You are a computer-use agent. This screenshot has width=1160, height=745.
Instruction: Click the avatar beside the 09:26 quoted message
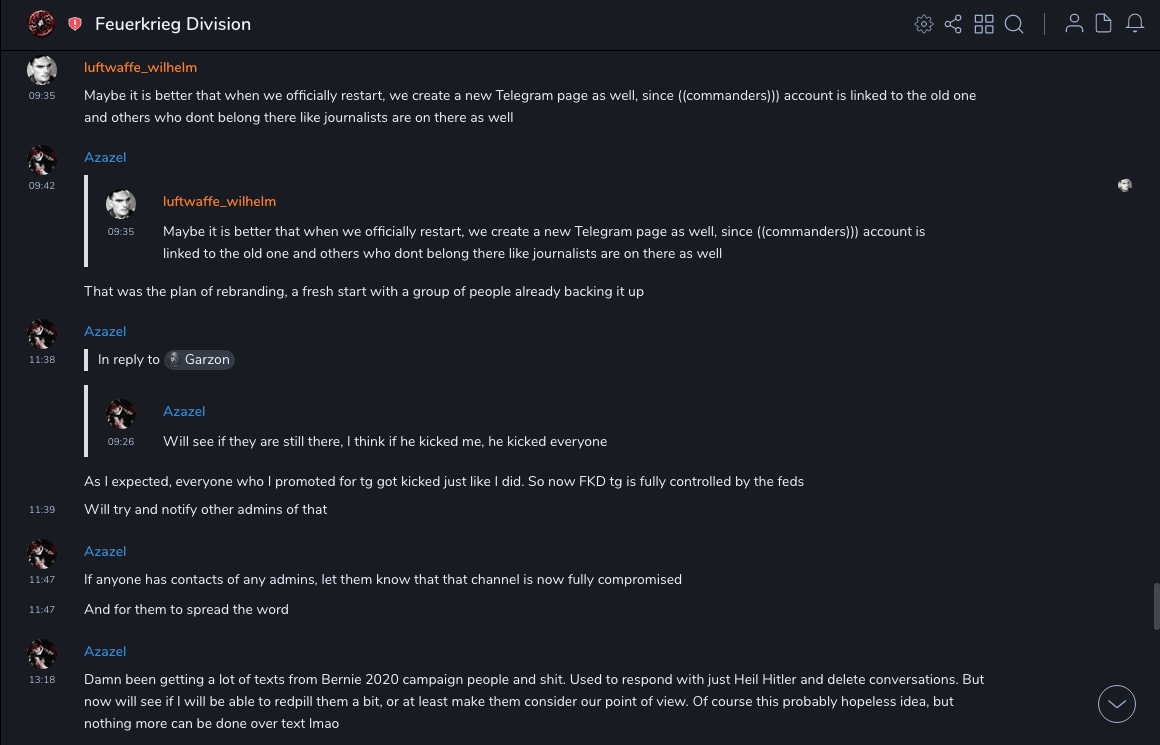[121, 414]
